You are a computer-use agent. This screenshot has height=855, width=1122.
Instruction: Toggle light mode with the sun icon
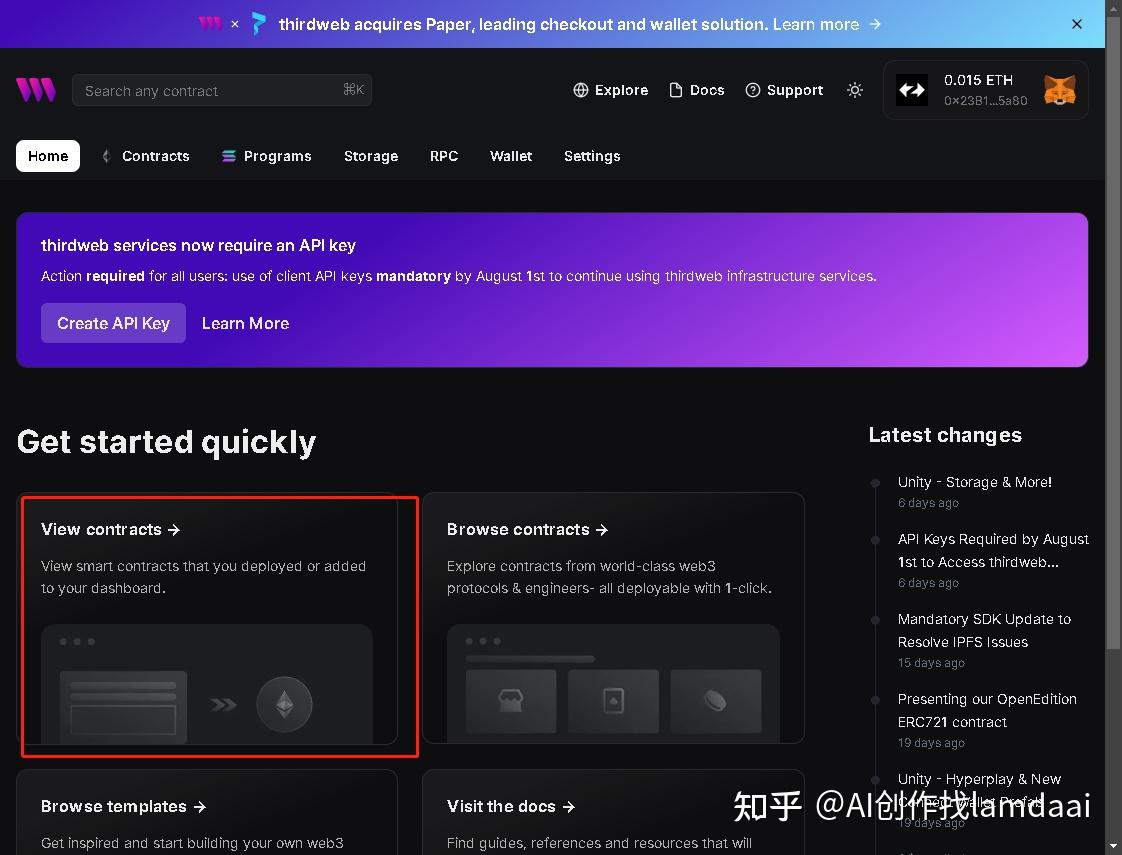855,90
